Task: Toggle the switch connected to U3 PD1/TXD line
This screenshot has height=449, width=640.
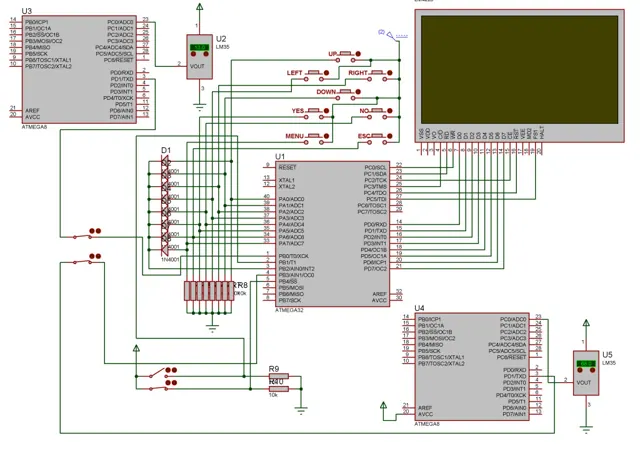Action: click(x=83, y=236)
